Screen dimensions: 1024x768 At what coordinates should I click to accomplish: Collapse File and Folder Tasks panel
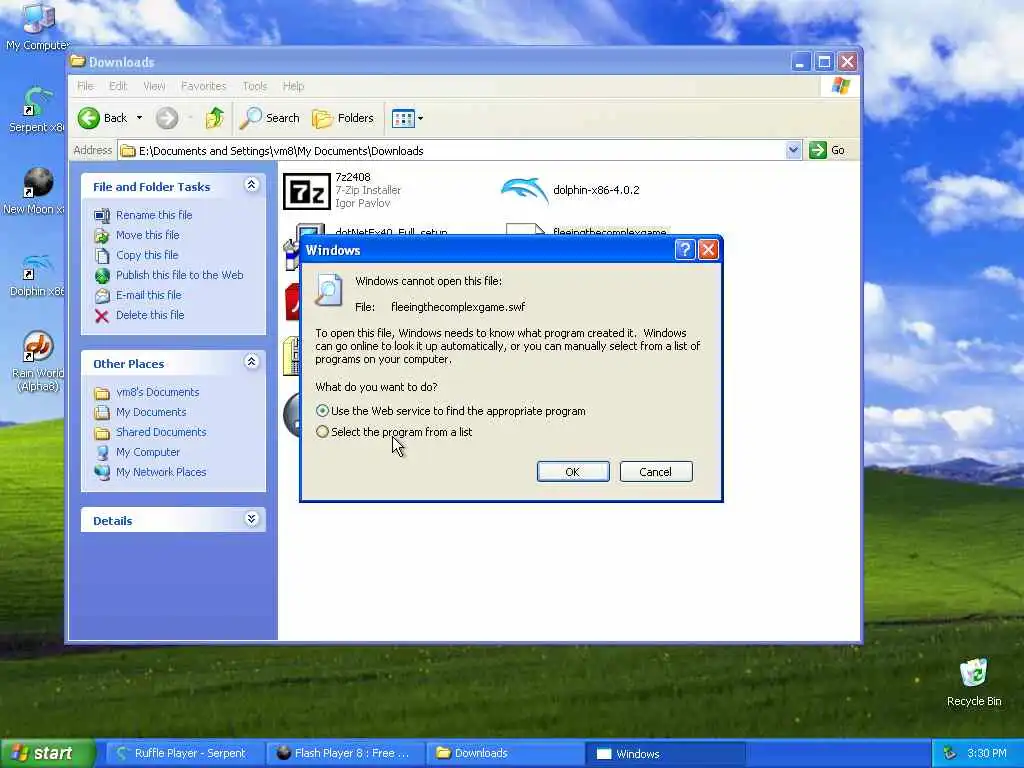251,185
